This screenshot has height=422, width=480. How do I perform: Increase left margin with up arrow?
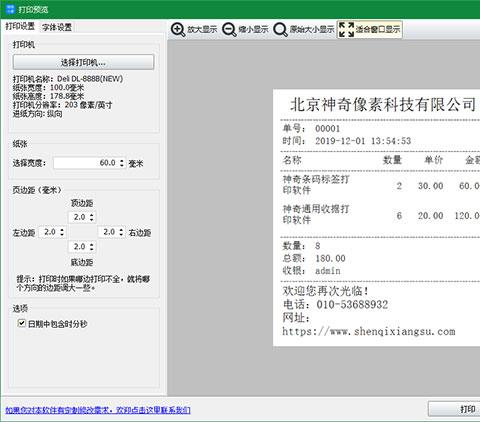point(62,229)
